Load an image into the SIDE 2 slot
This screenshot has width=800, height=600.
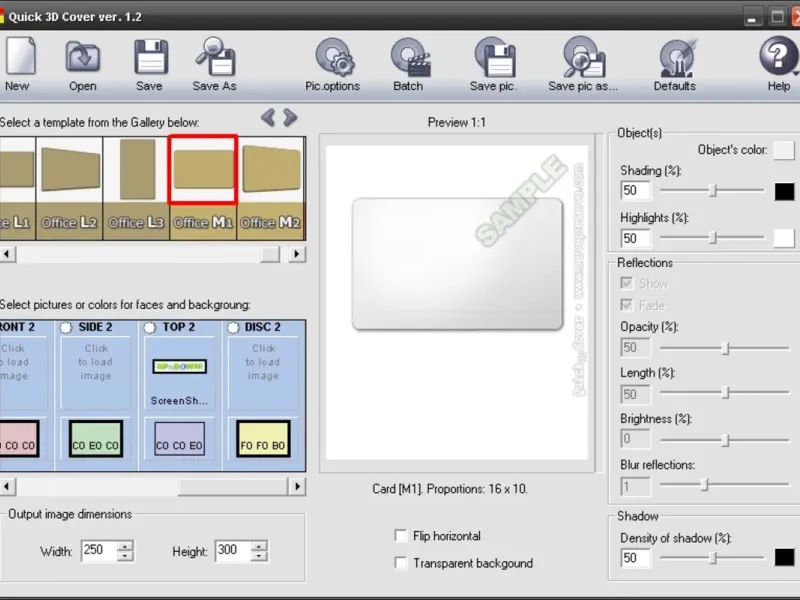click(96, 372)
